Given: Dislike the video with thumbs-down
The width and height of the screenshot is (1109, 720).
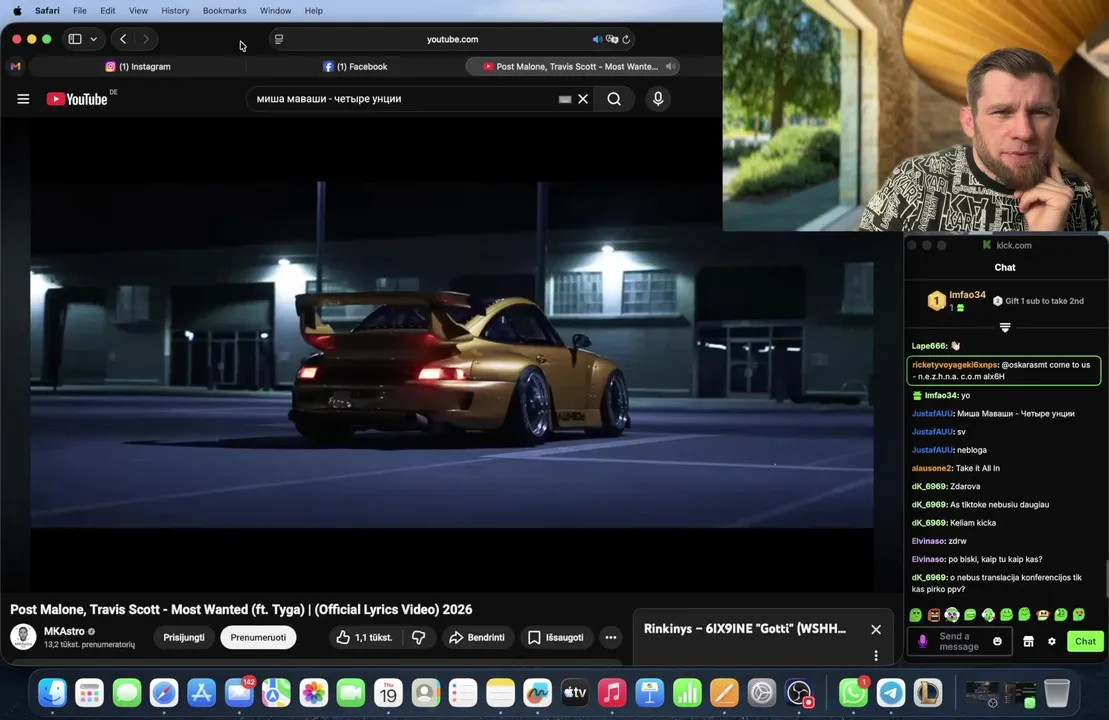Looking at the screenshot, I should pos(419,637).
